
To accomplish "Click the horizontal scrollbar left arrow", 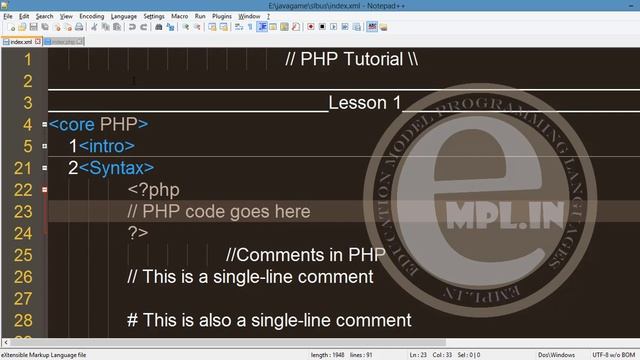I will 6,342.
